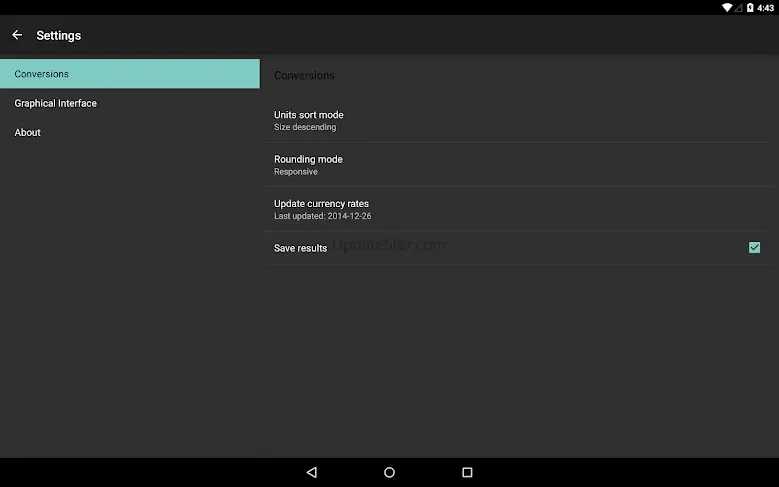Viewport: 779px width, 487px height.
Task: Tap the Android home circle icon
Action: pyautogui.click(x=390, y=472)
